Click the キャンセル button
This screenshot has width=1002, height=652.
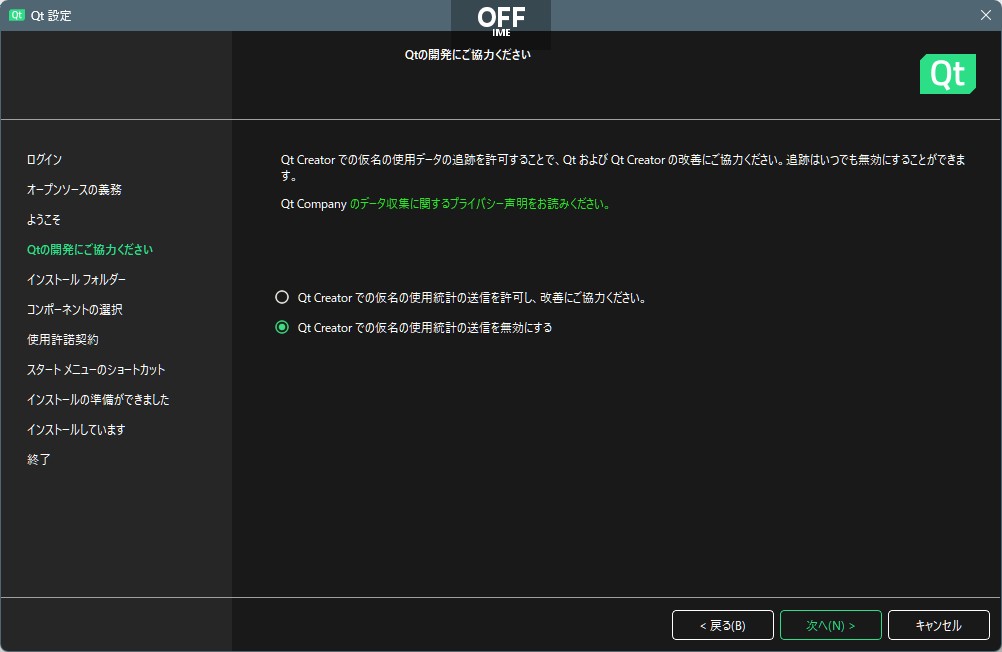tap(939, 625)
